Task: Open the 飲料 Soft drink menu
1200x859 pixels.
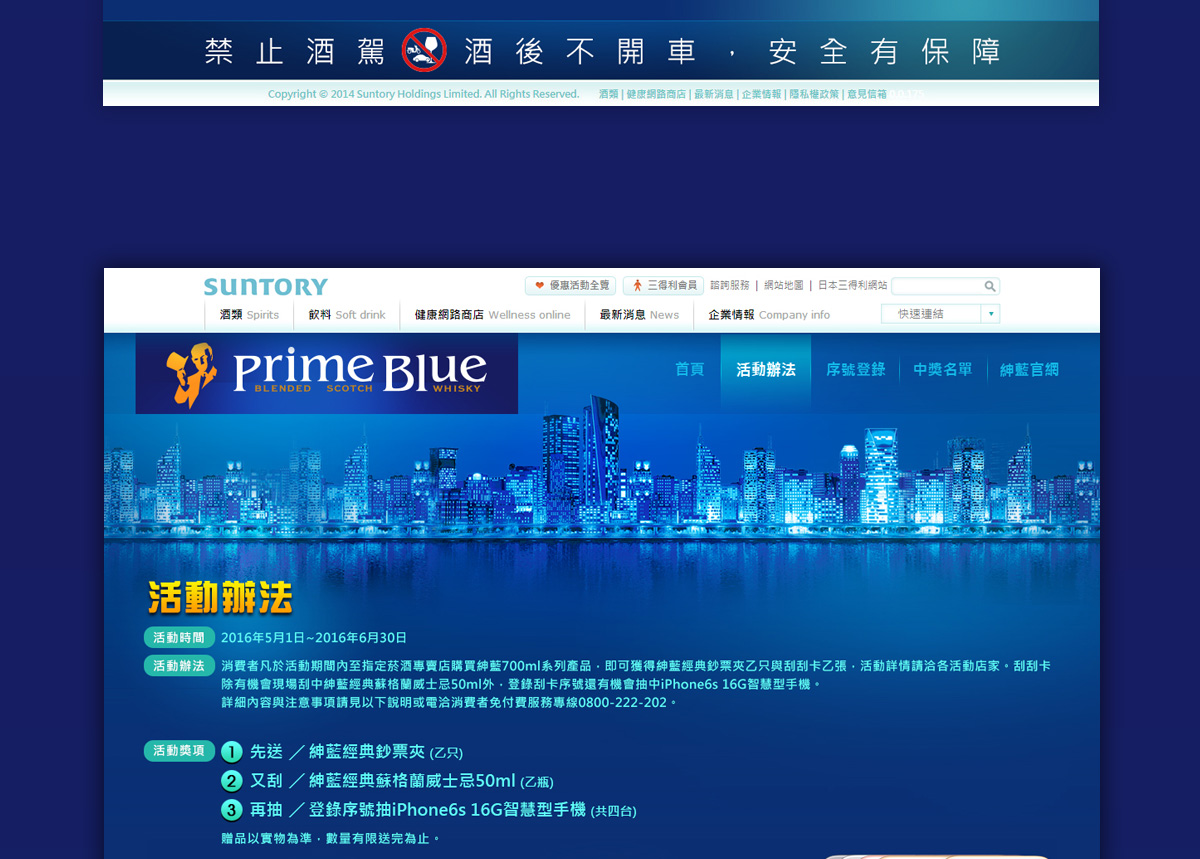Action: 347,315
